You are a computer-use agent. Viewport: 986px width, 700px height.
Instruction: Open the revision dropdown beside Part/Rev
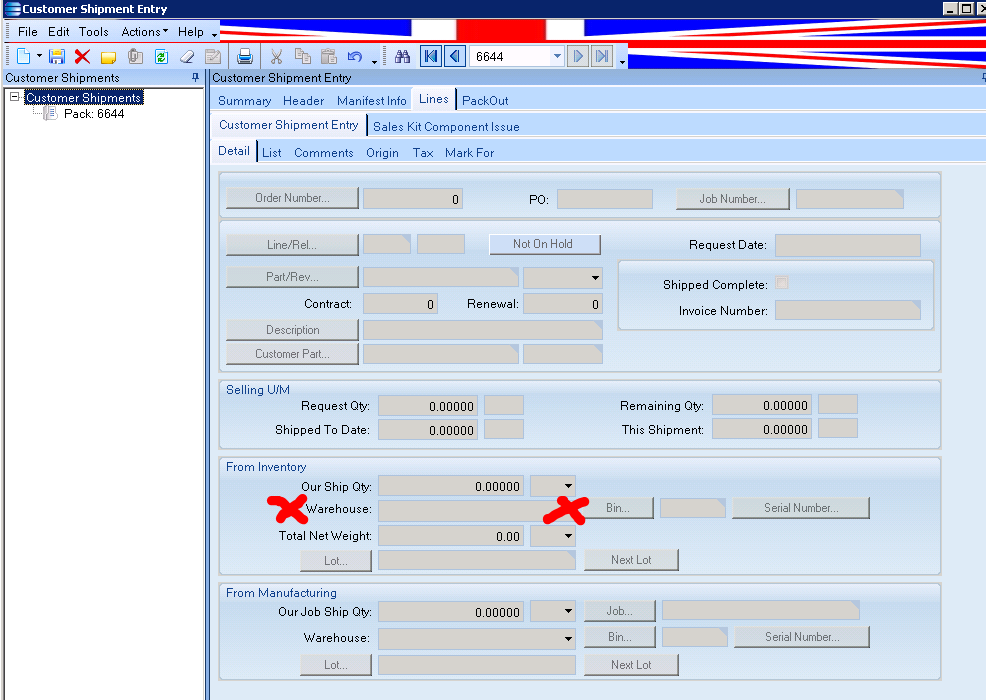point(595,277)
